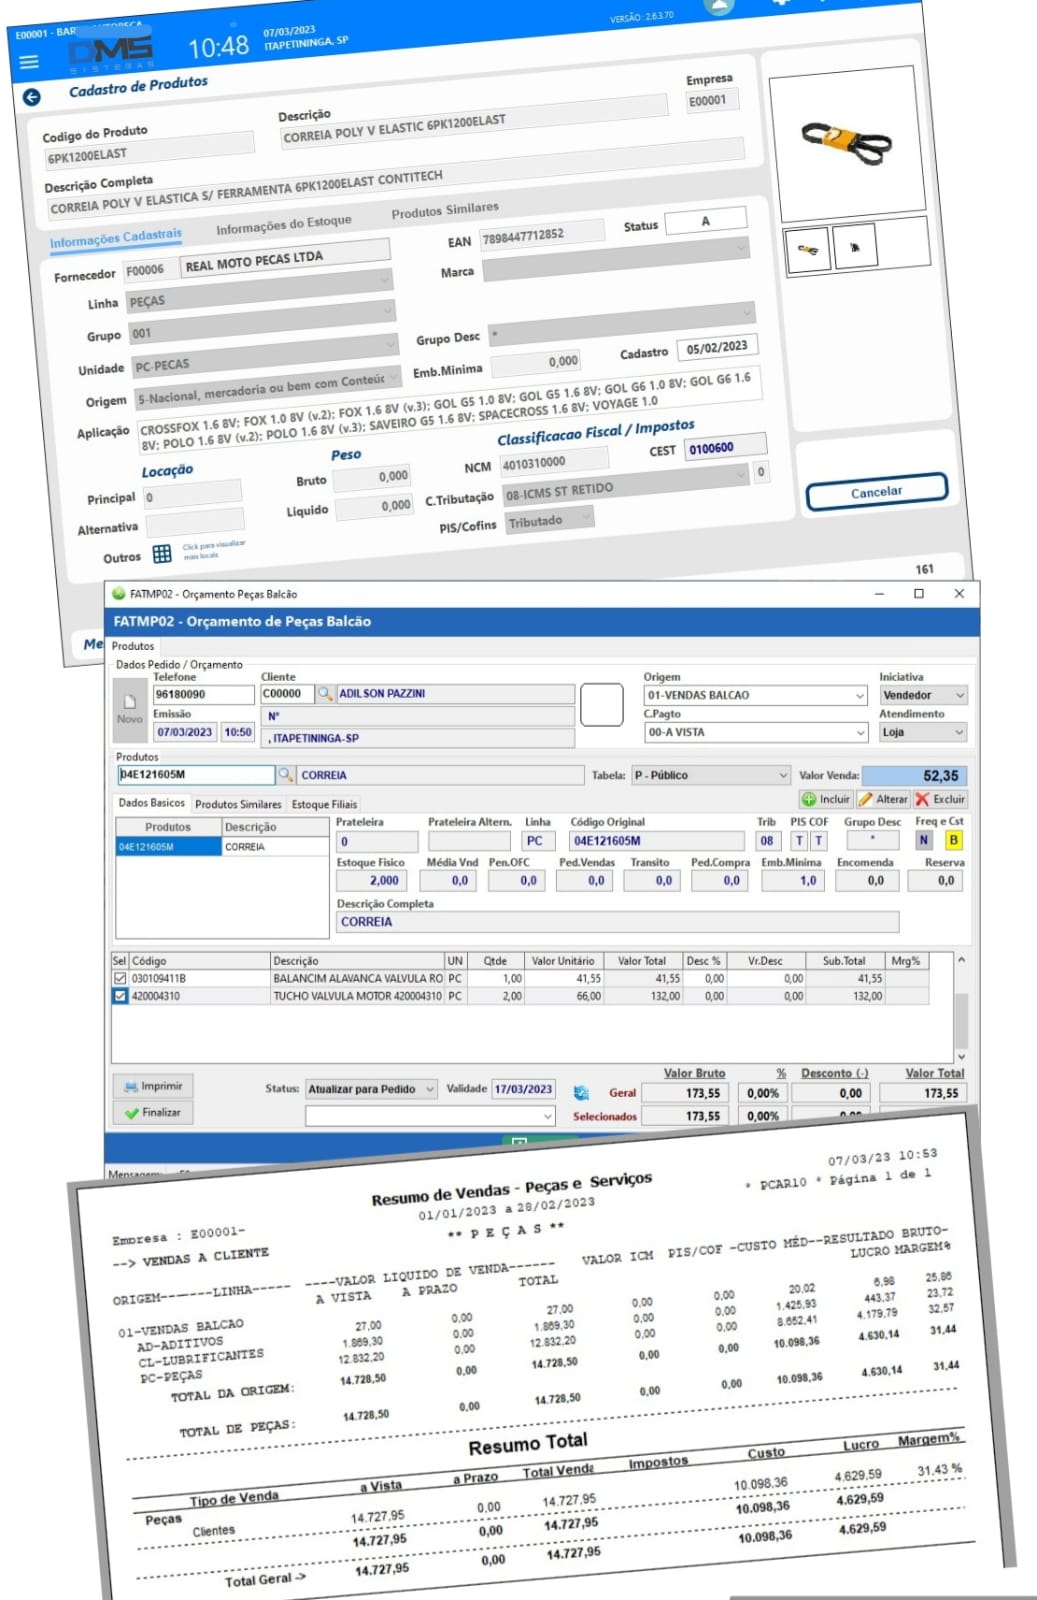
Task: Click the gray N box under Freq e Cst
Action: (924, 841)
